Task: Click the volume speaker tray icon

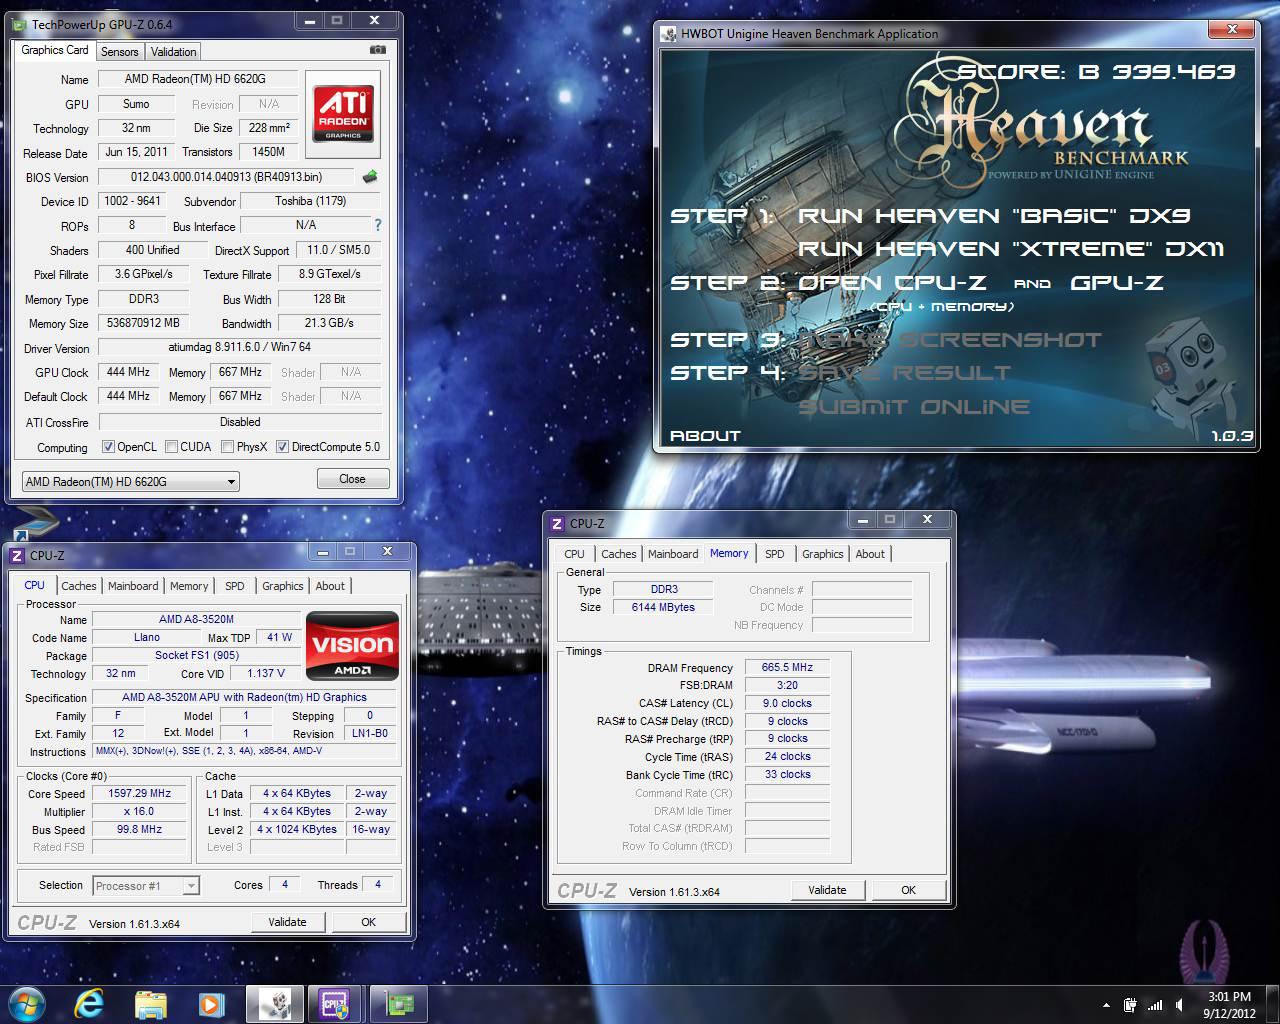Action: [x=1181, y=1005]
